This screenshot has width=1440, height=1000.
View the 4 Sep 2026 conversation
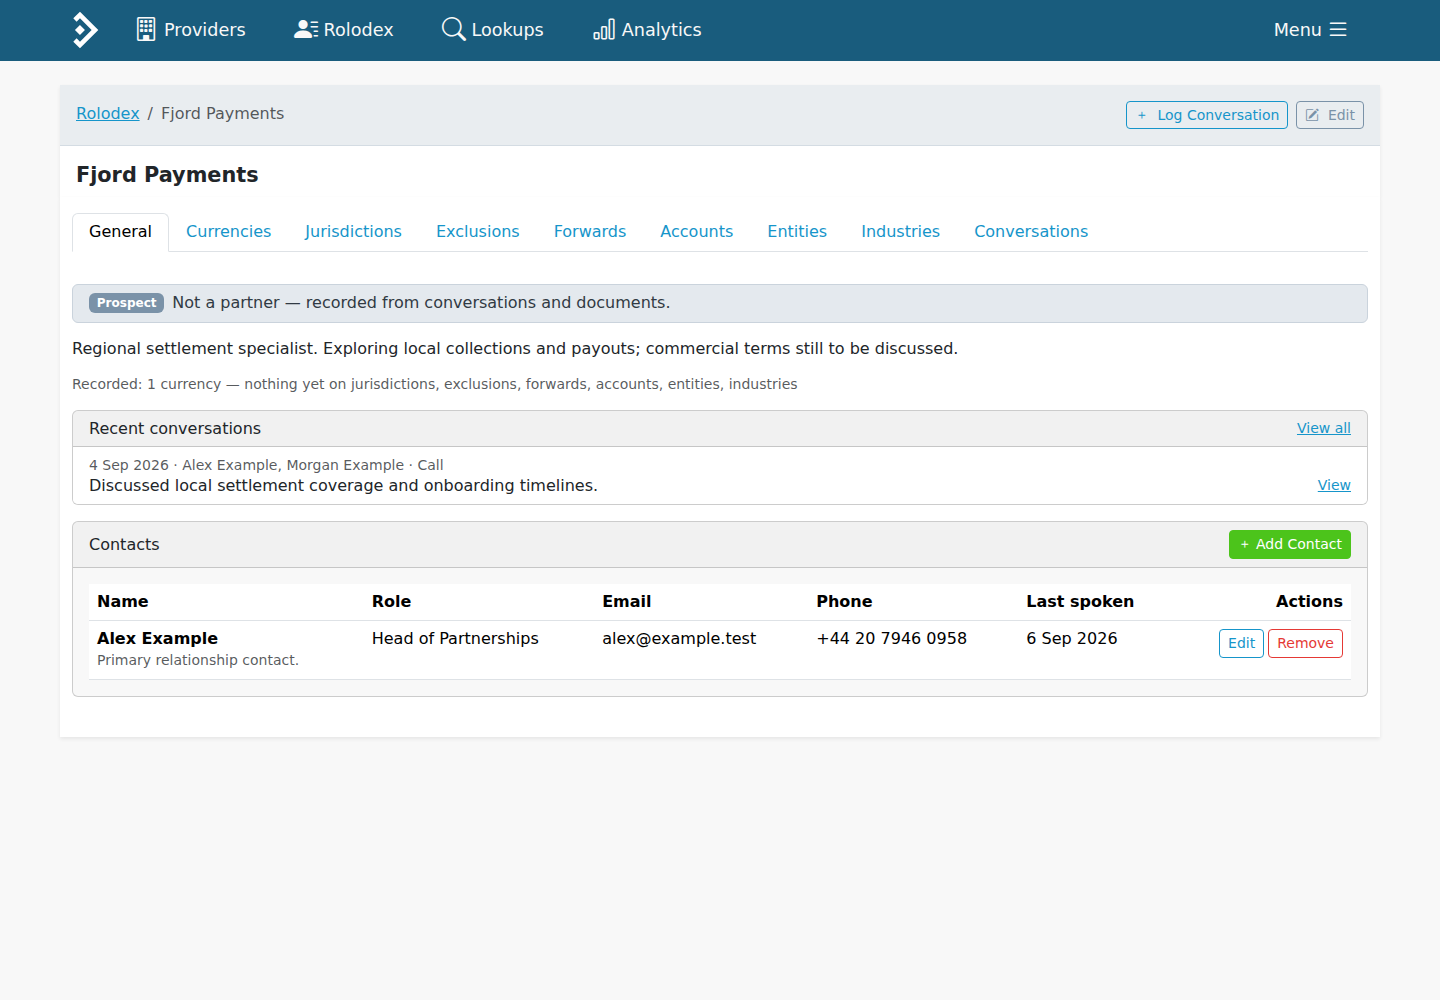coord(1334,485)
